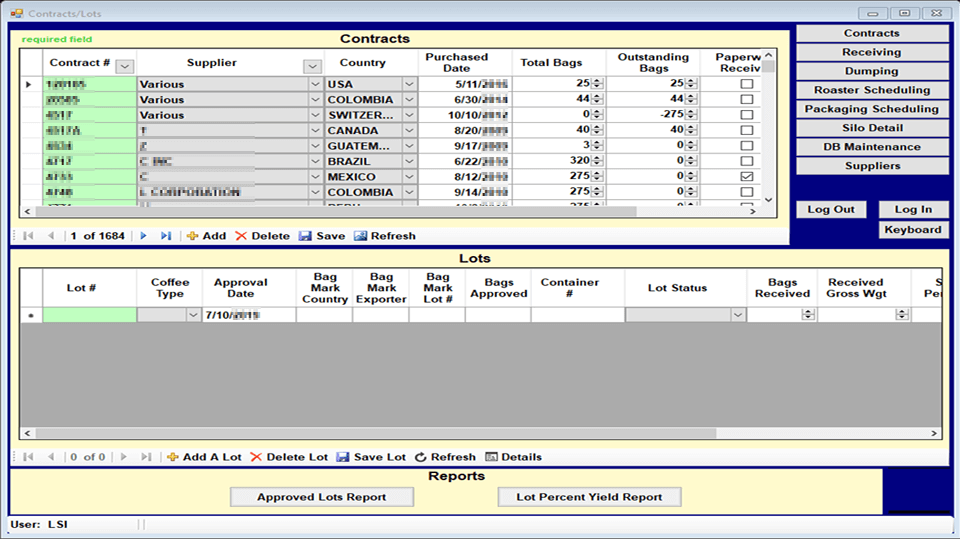Screen dimensions: 960x539
Task: Open Suppliers screen
Action: (x=872, y=166)
